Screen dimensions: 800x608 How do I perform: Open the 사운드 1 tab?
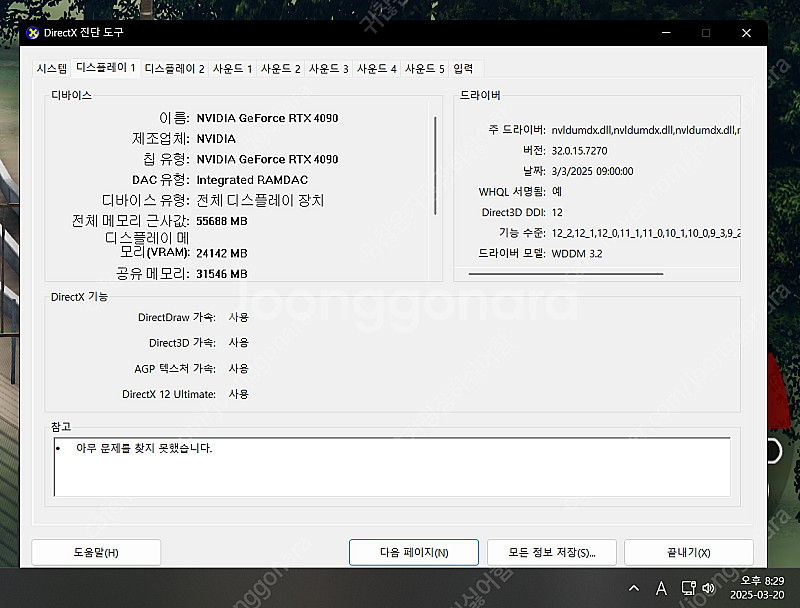pyautogui.click(x=232, y=69)
